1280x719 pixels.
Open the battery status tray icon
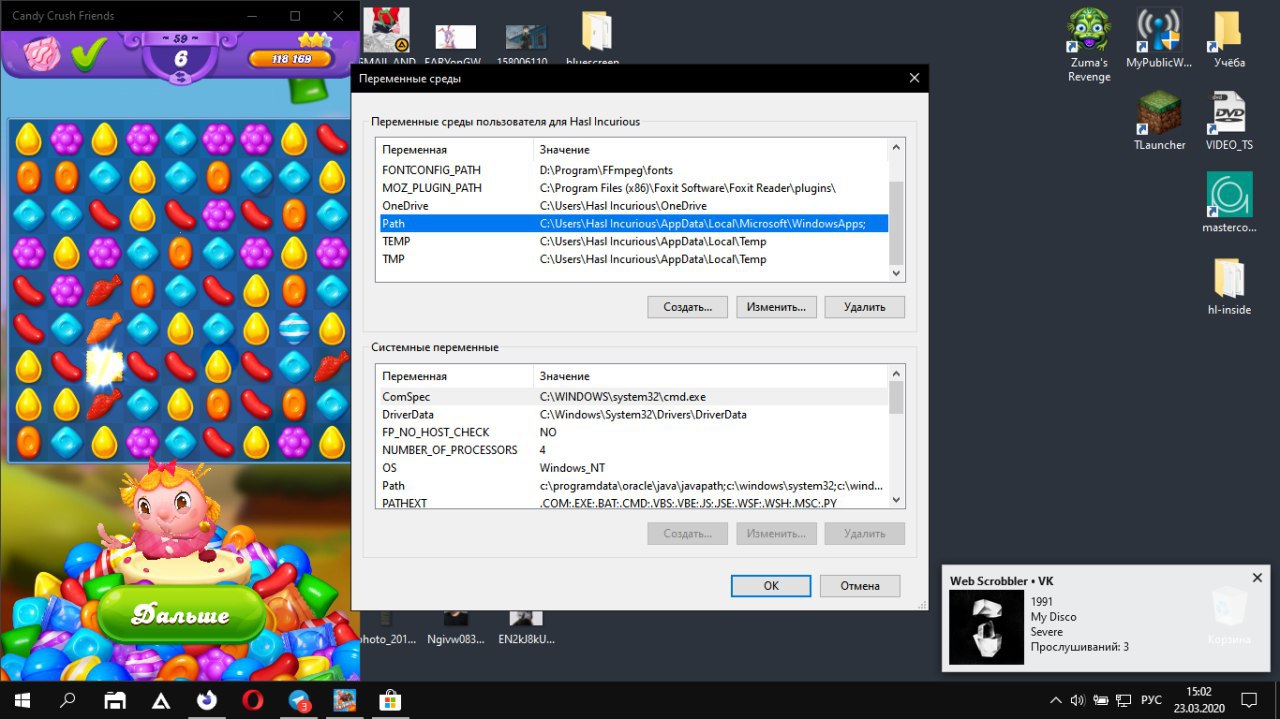click(x=1100, y=700)
